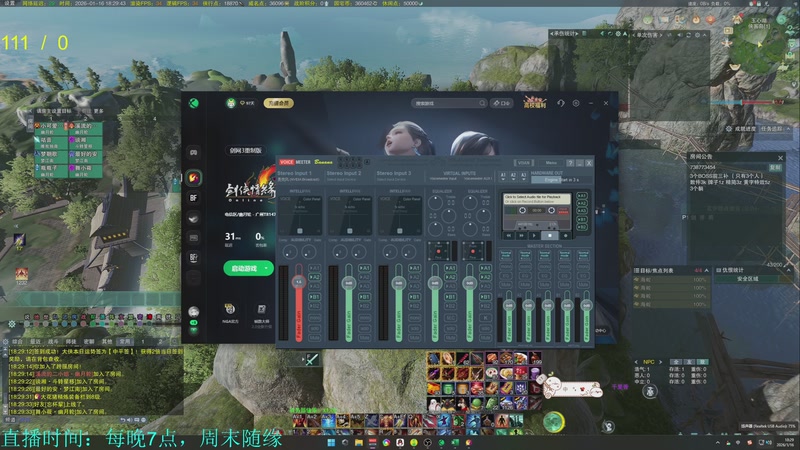Open hardware out A2 device dropdown
Screen dimensions: 800x450
point(513,177)
